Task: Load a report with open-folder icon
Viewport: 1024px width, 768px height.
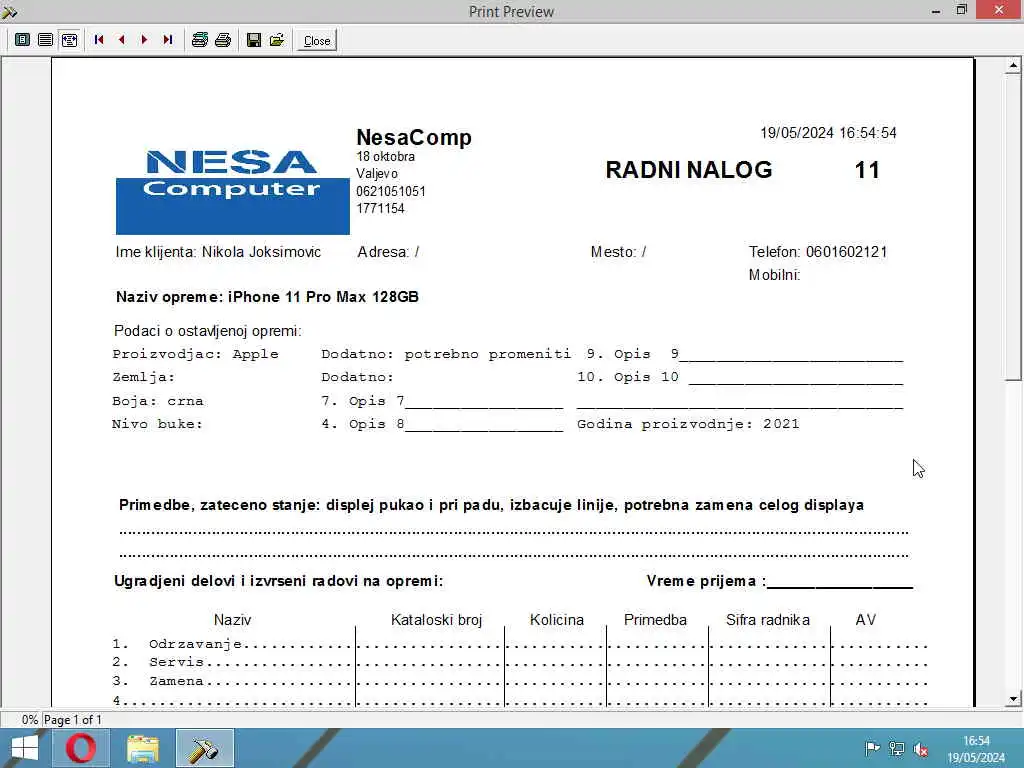Action: click(277, 40)
